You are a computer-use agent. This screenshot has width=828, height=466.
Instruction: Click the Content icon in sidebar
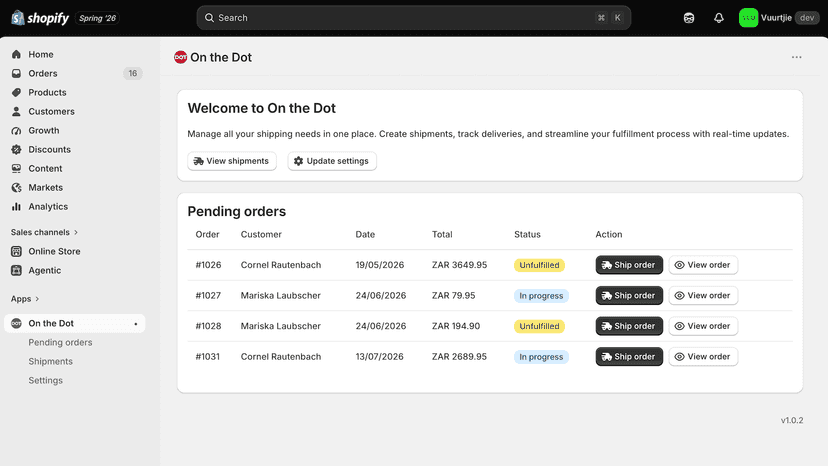pos(16,169)
